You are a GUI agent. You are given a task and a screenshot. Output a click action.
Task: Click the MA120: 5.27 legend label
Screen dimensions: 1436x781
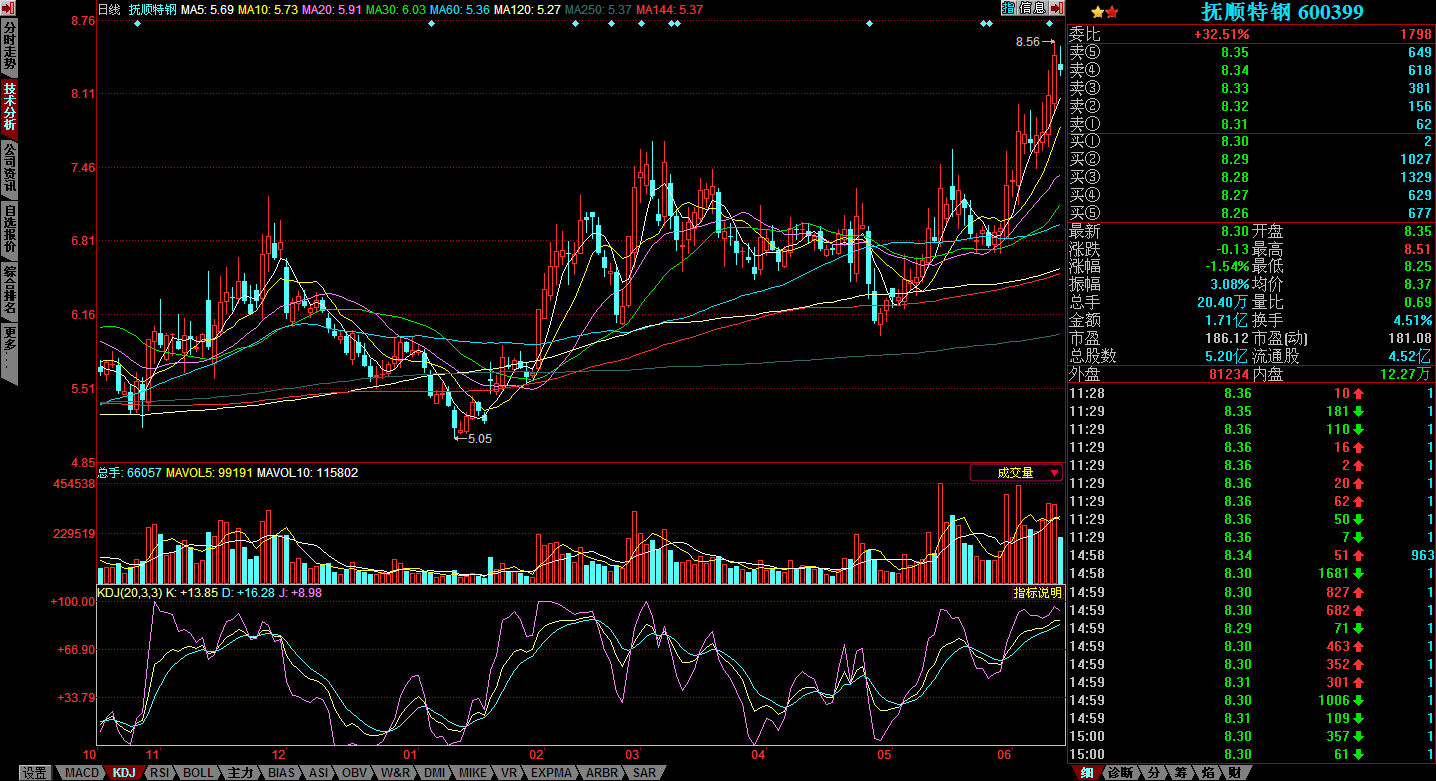[528, 9]
